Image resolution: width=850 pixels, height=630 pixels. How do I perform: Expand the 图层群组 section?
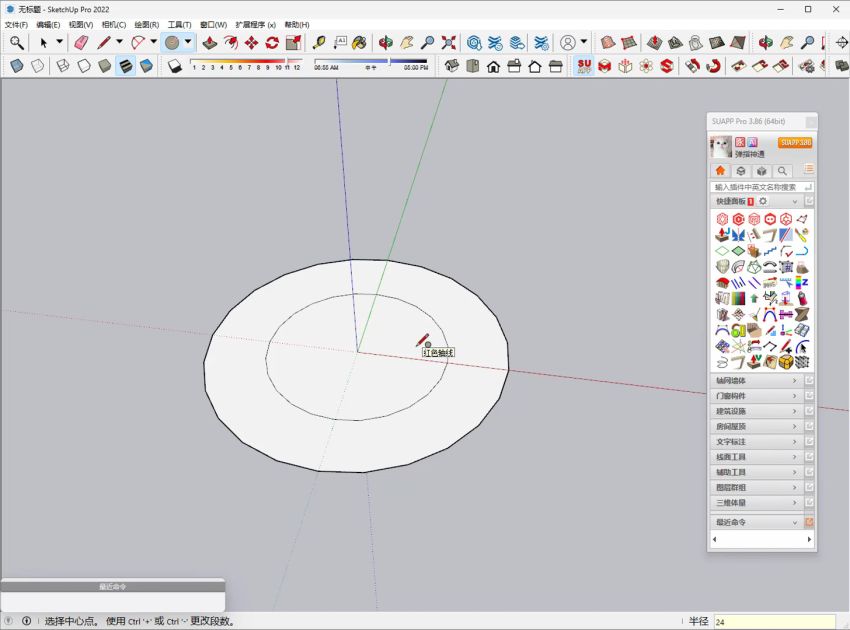(x=755, y=487)
